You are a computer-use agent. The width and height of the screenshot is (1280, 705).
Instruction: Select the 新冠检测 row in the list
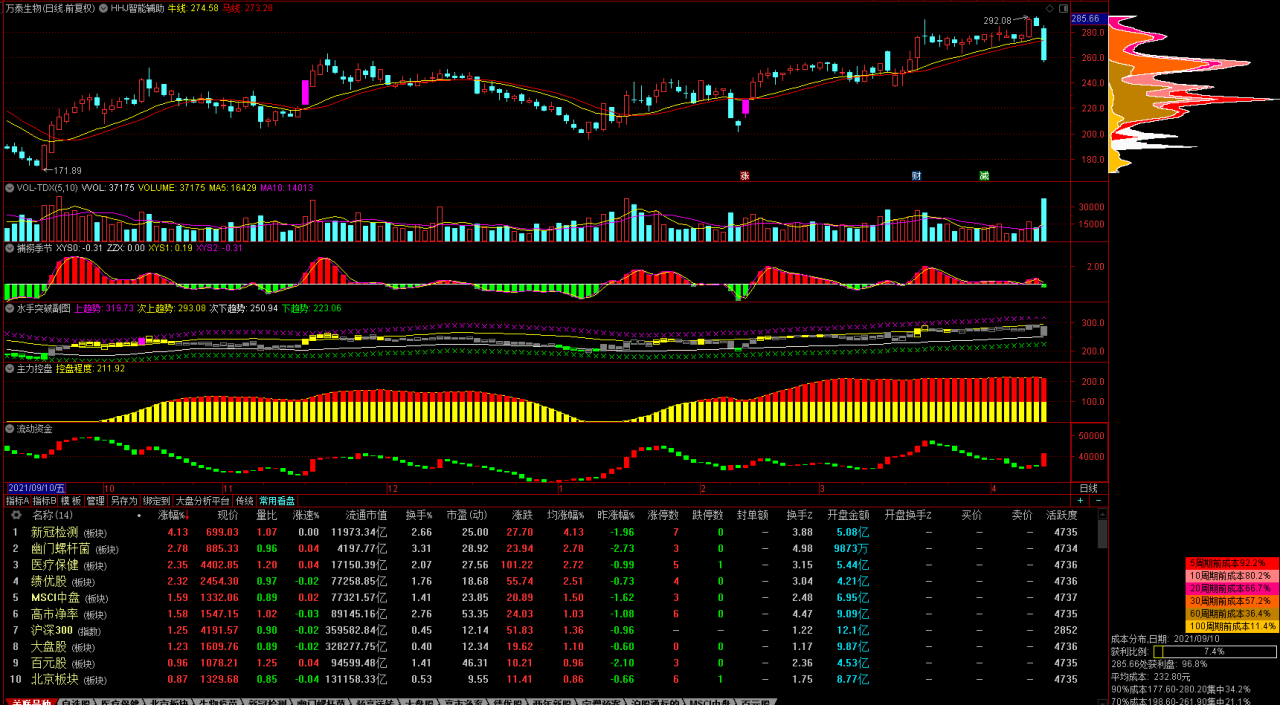(54, 532)
